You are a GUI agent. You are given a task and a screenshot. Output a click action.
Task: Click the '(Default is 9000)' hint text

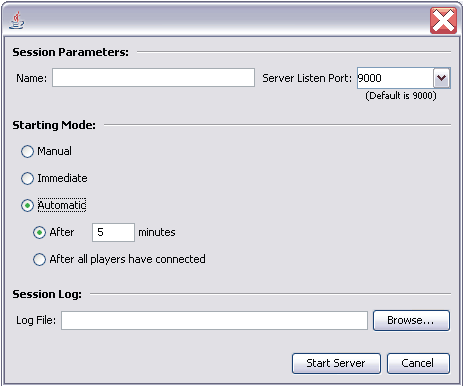[401, 96]
